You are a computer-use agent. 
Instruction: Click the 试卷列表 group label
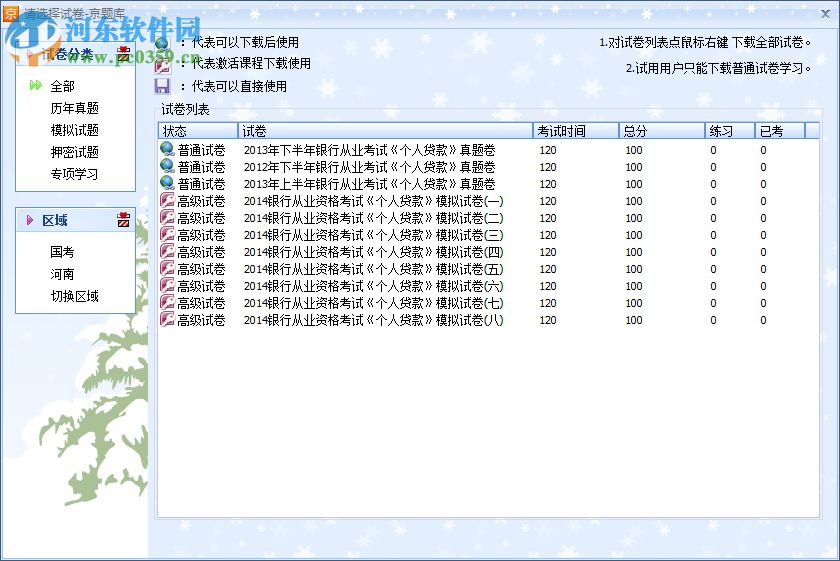185,110
